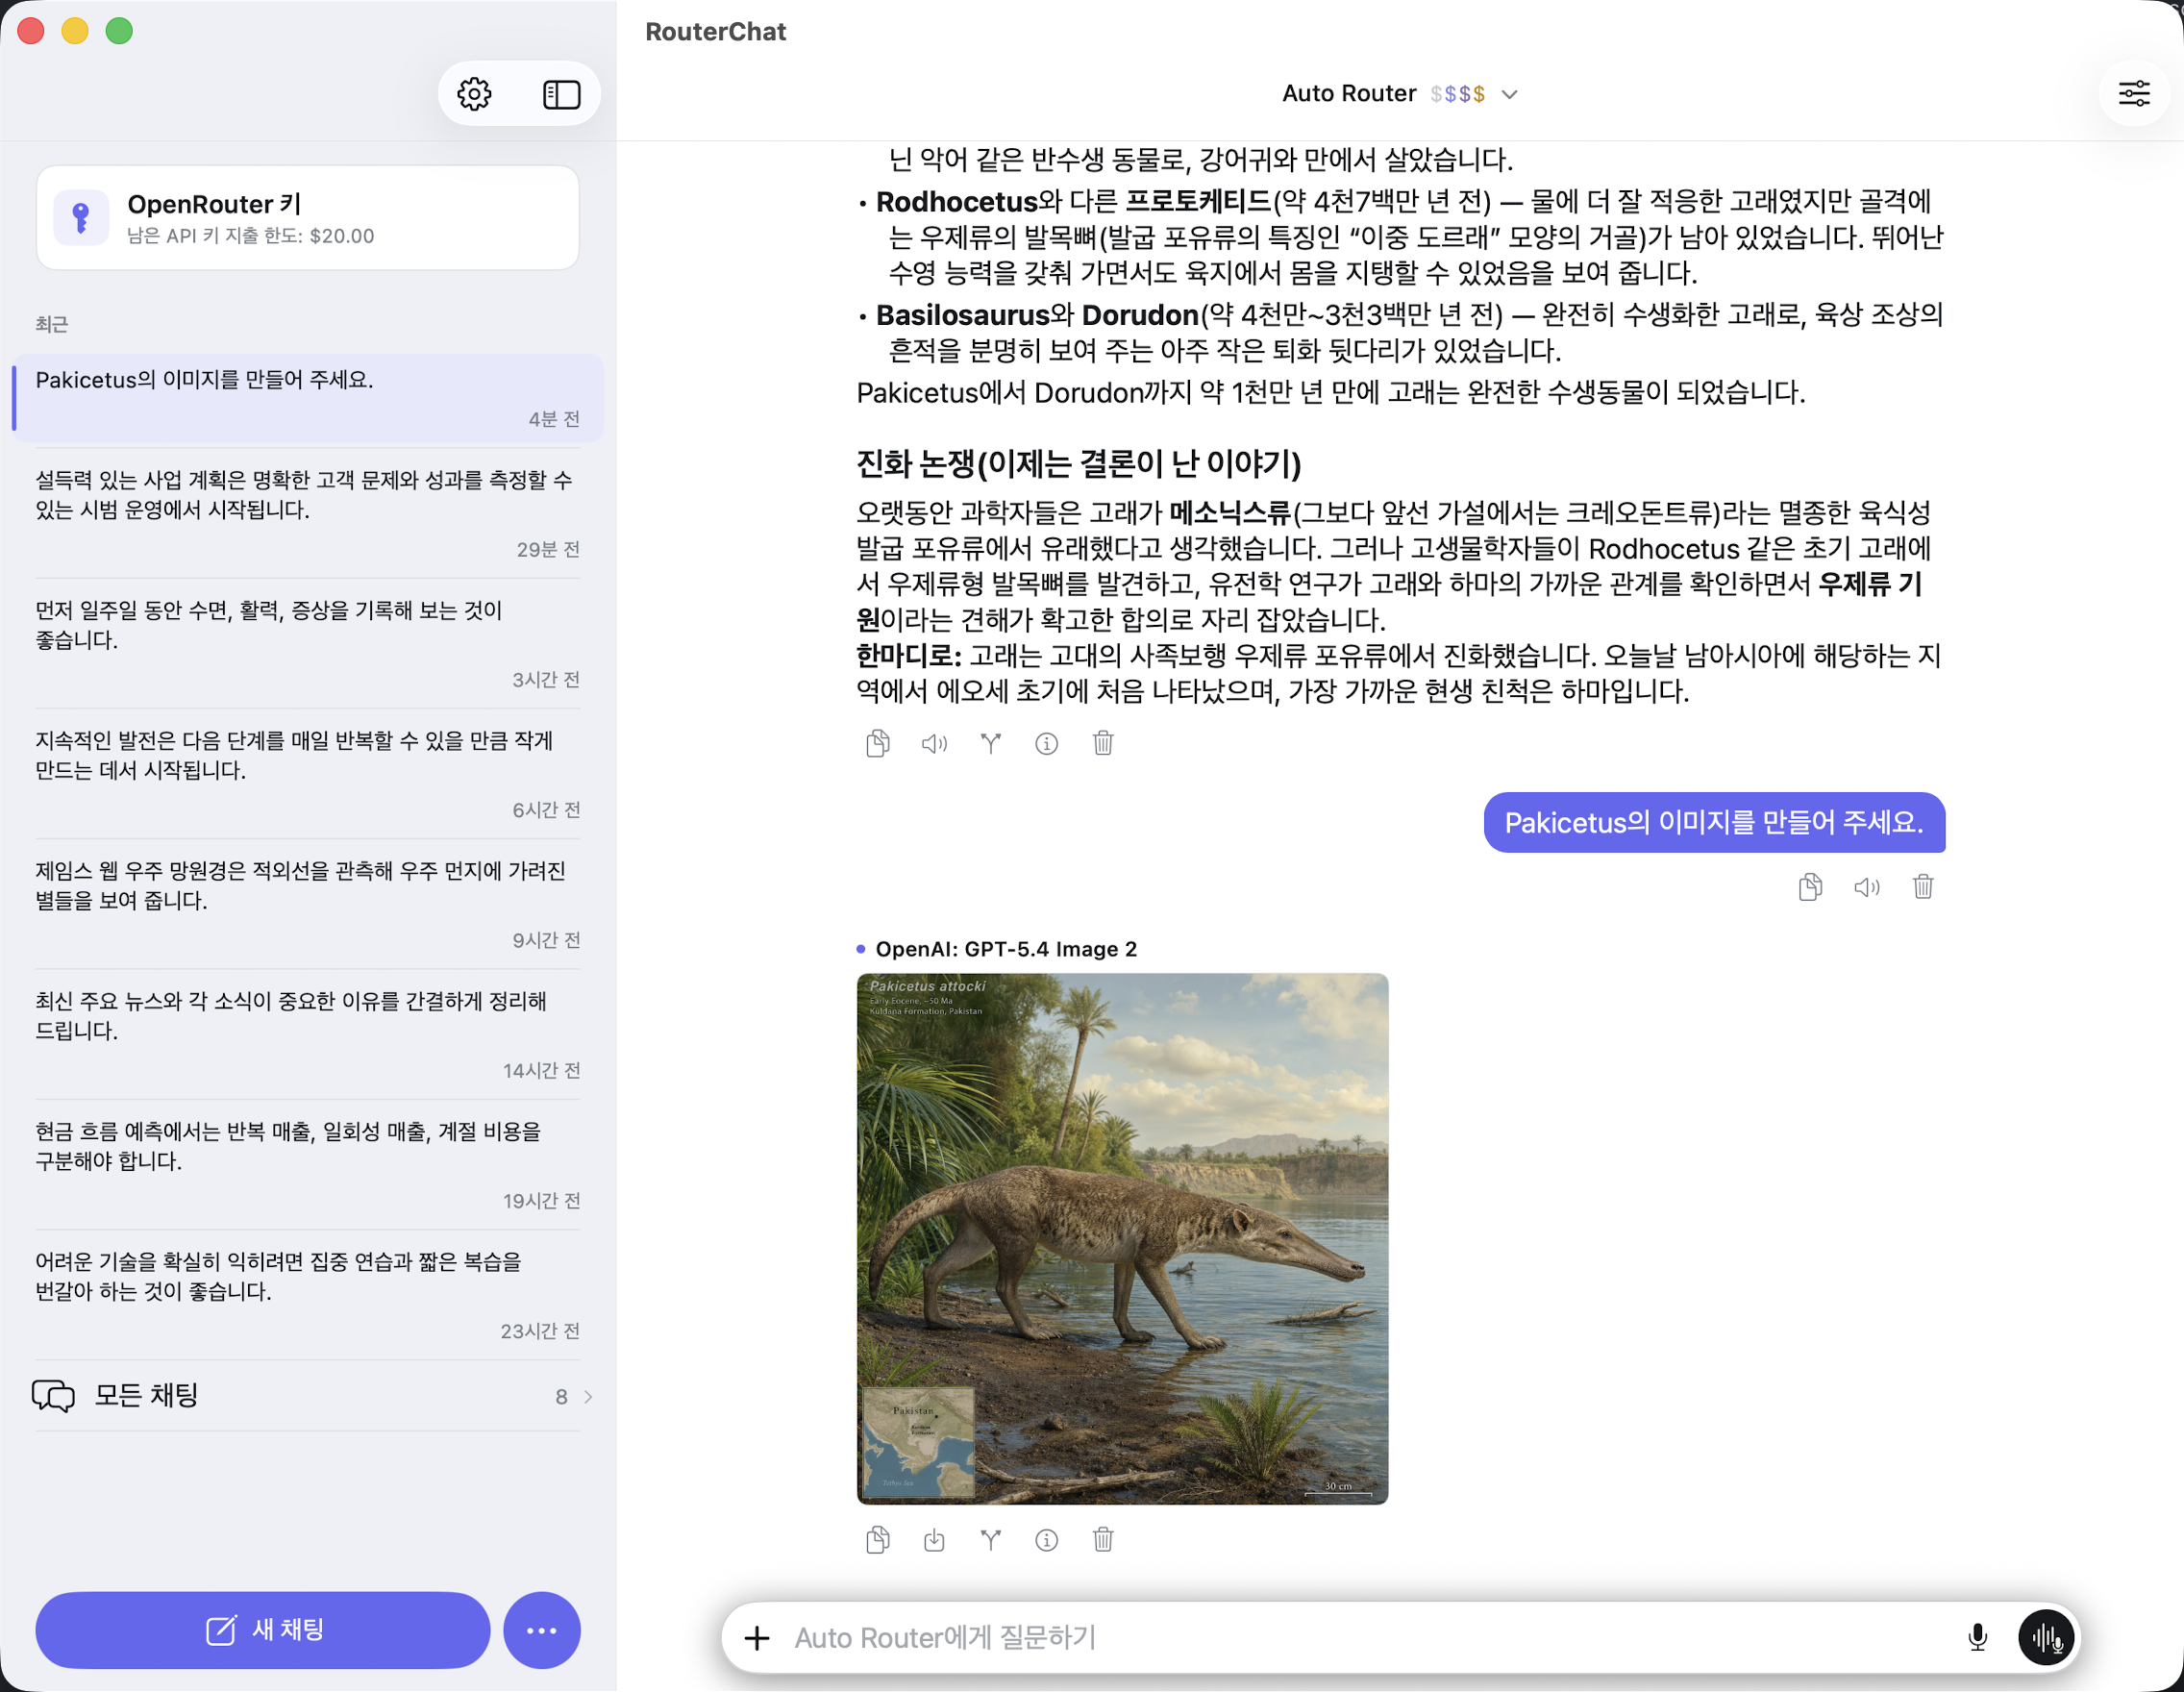Show info for whale evolution answer
2184x1692 pixels.
pyautogui.click(x=1047, y=743)
